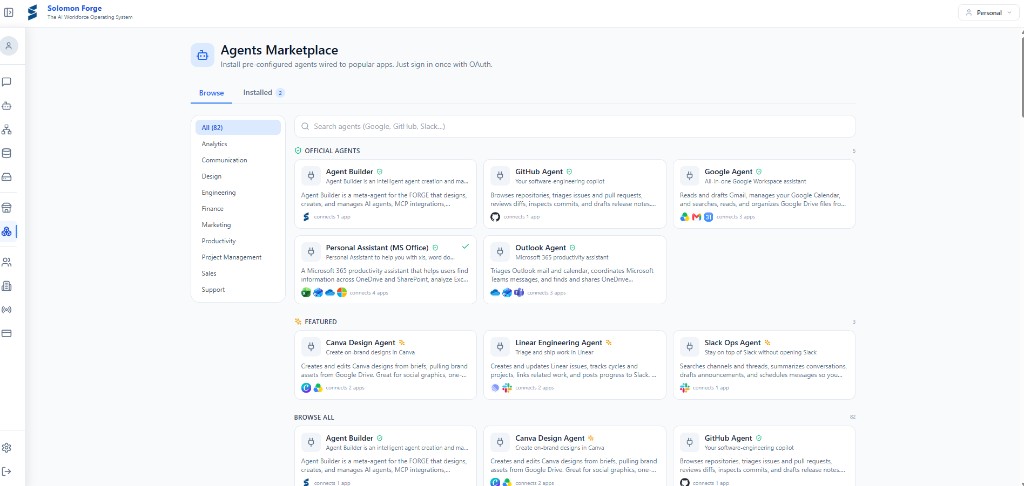The image size is (1024, 486).
Task: Click the Agents Marketplace robot header icon
Action: (202, 56)
